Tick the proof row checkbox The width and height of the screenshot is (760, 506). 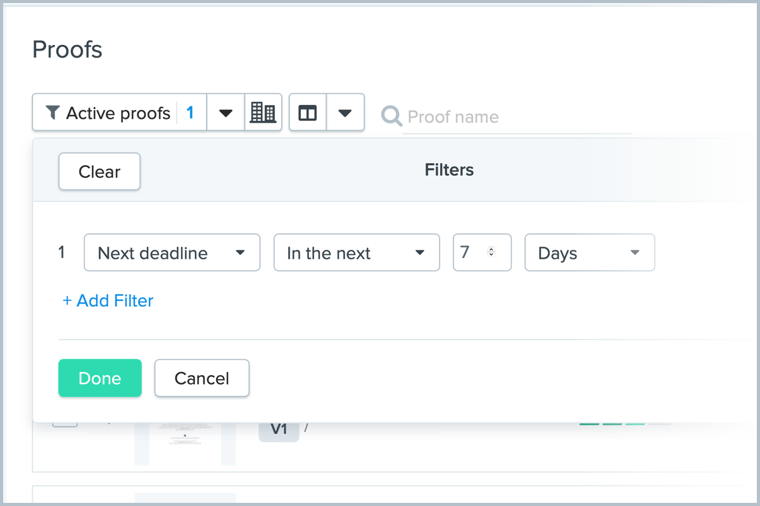click(x=64, y=421)
